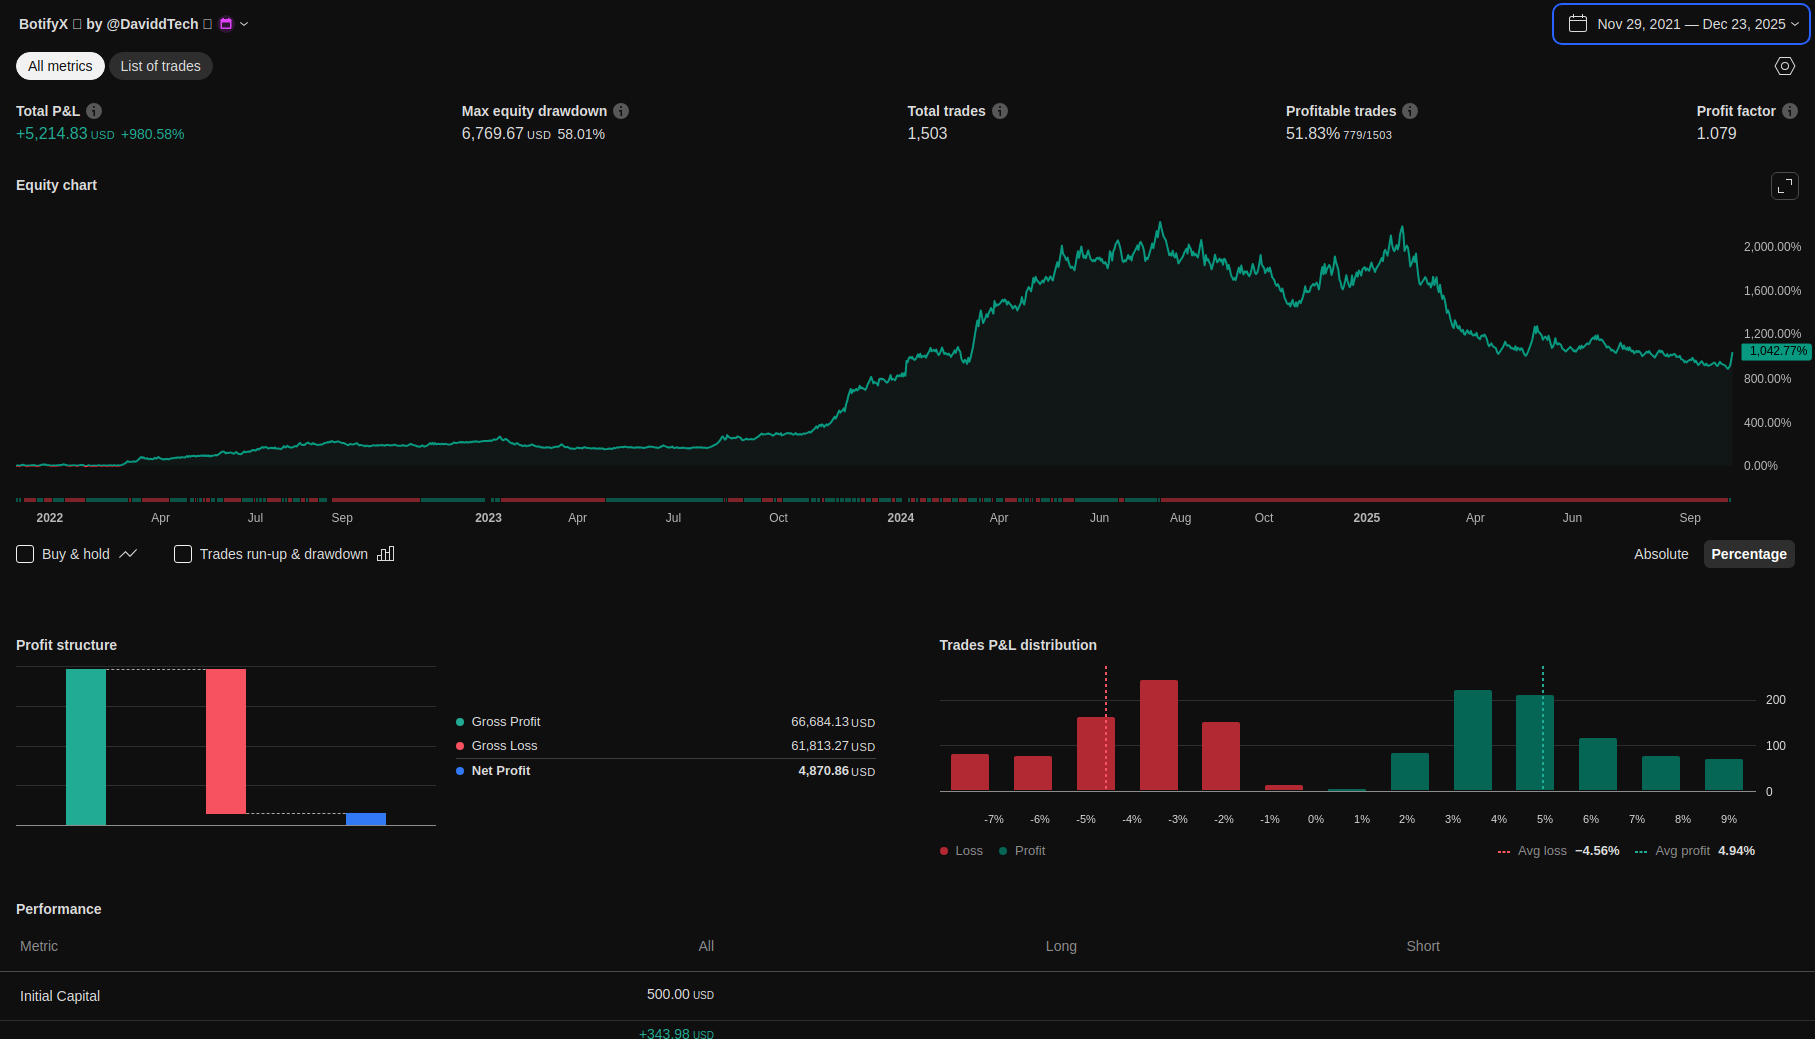Click the green Gross Profit bar
The image size is (1815, 1039).
(86, 747)
